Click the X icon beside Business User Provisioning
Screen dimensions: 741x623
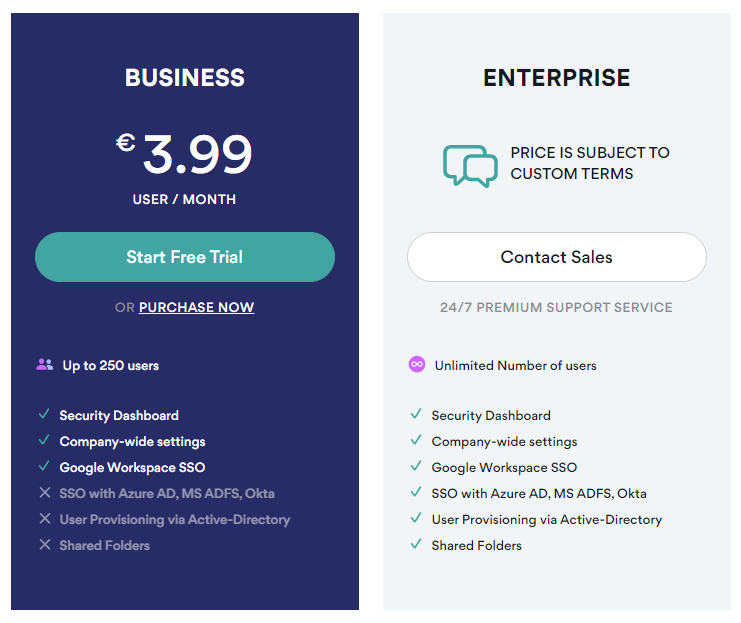(x=45, y=519)
